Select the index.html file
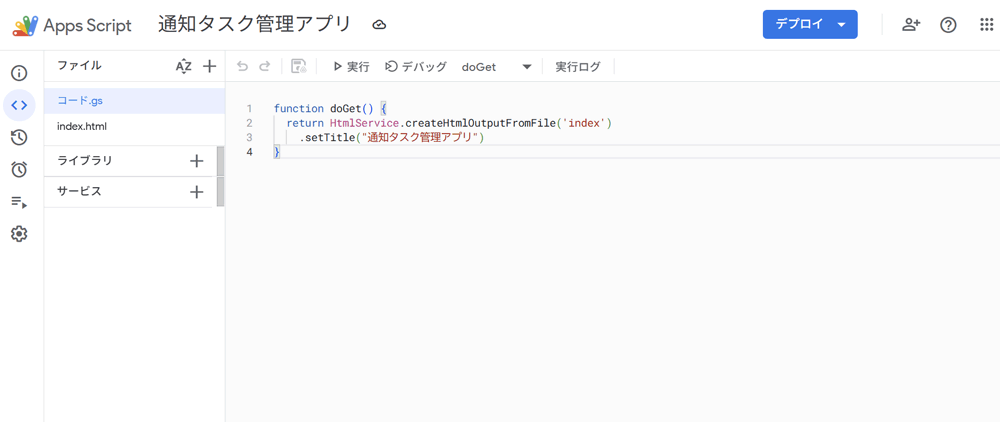Viewport: 1000px width, 422px height. click(x=82, y=127)
